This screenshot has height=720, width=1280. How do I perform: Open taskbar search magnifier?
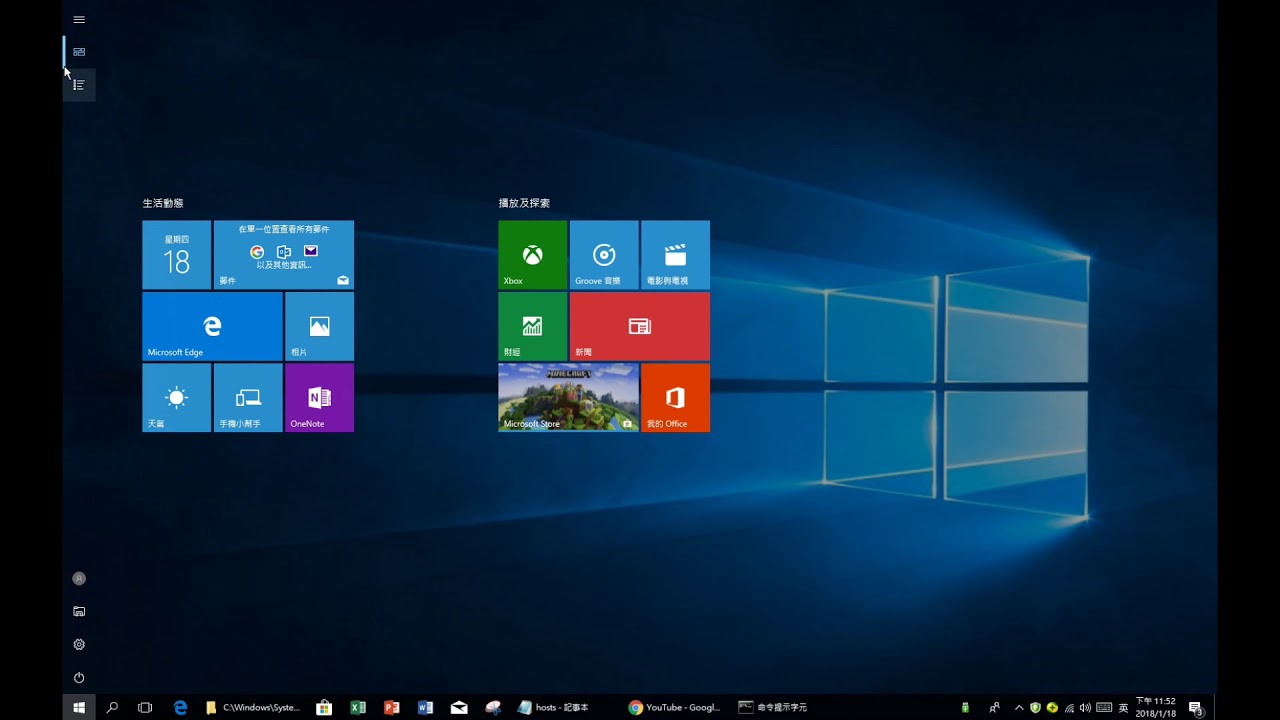(x=112, y=707)
